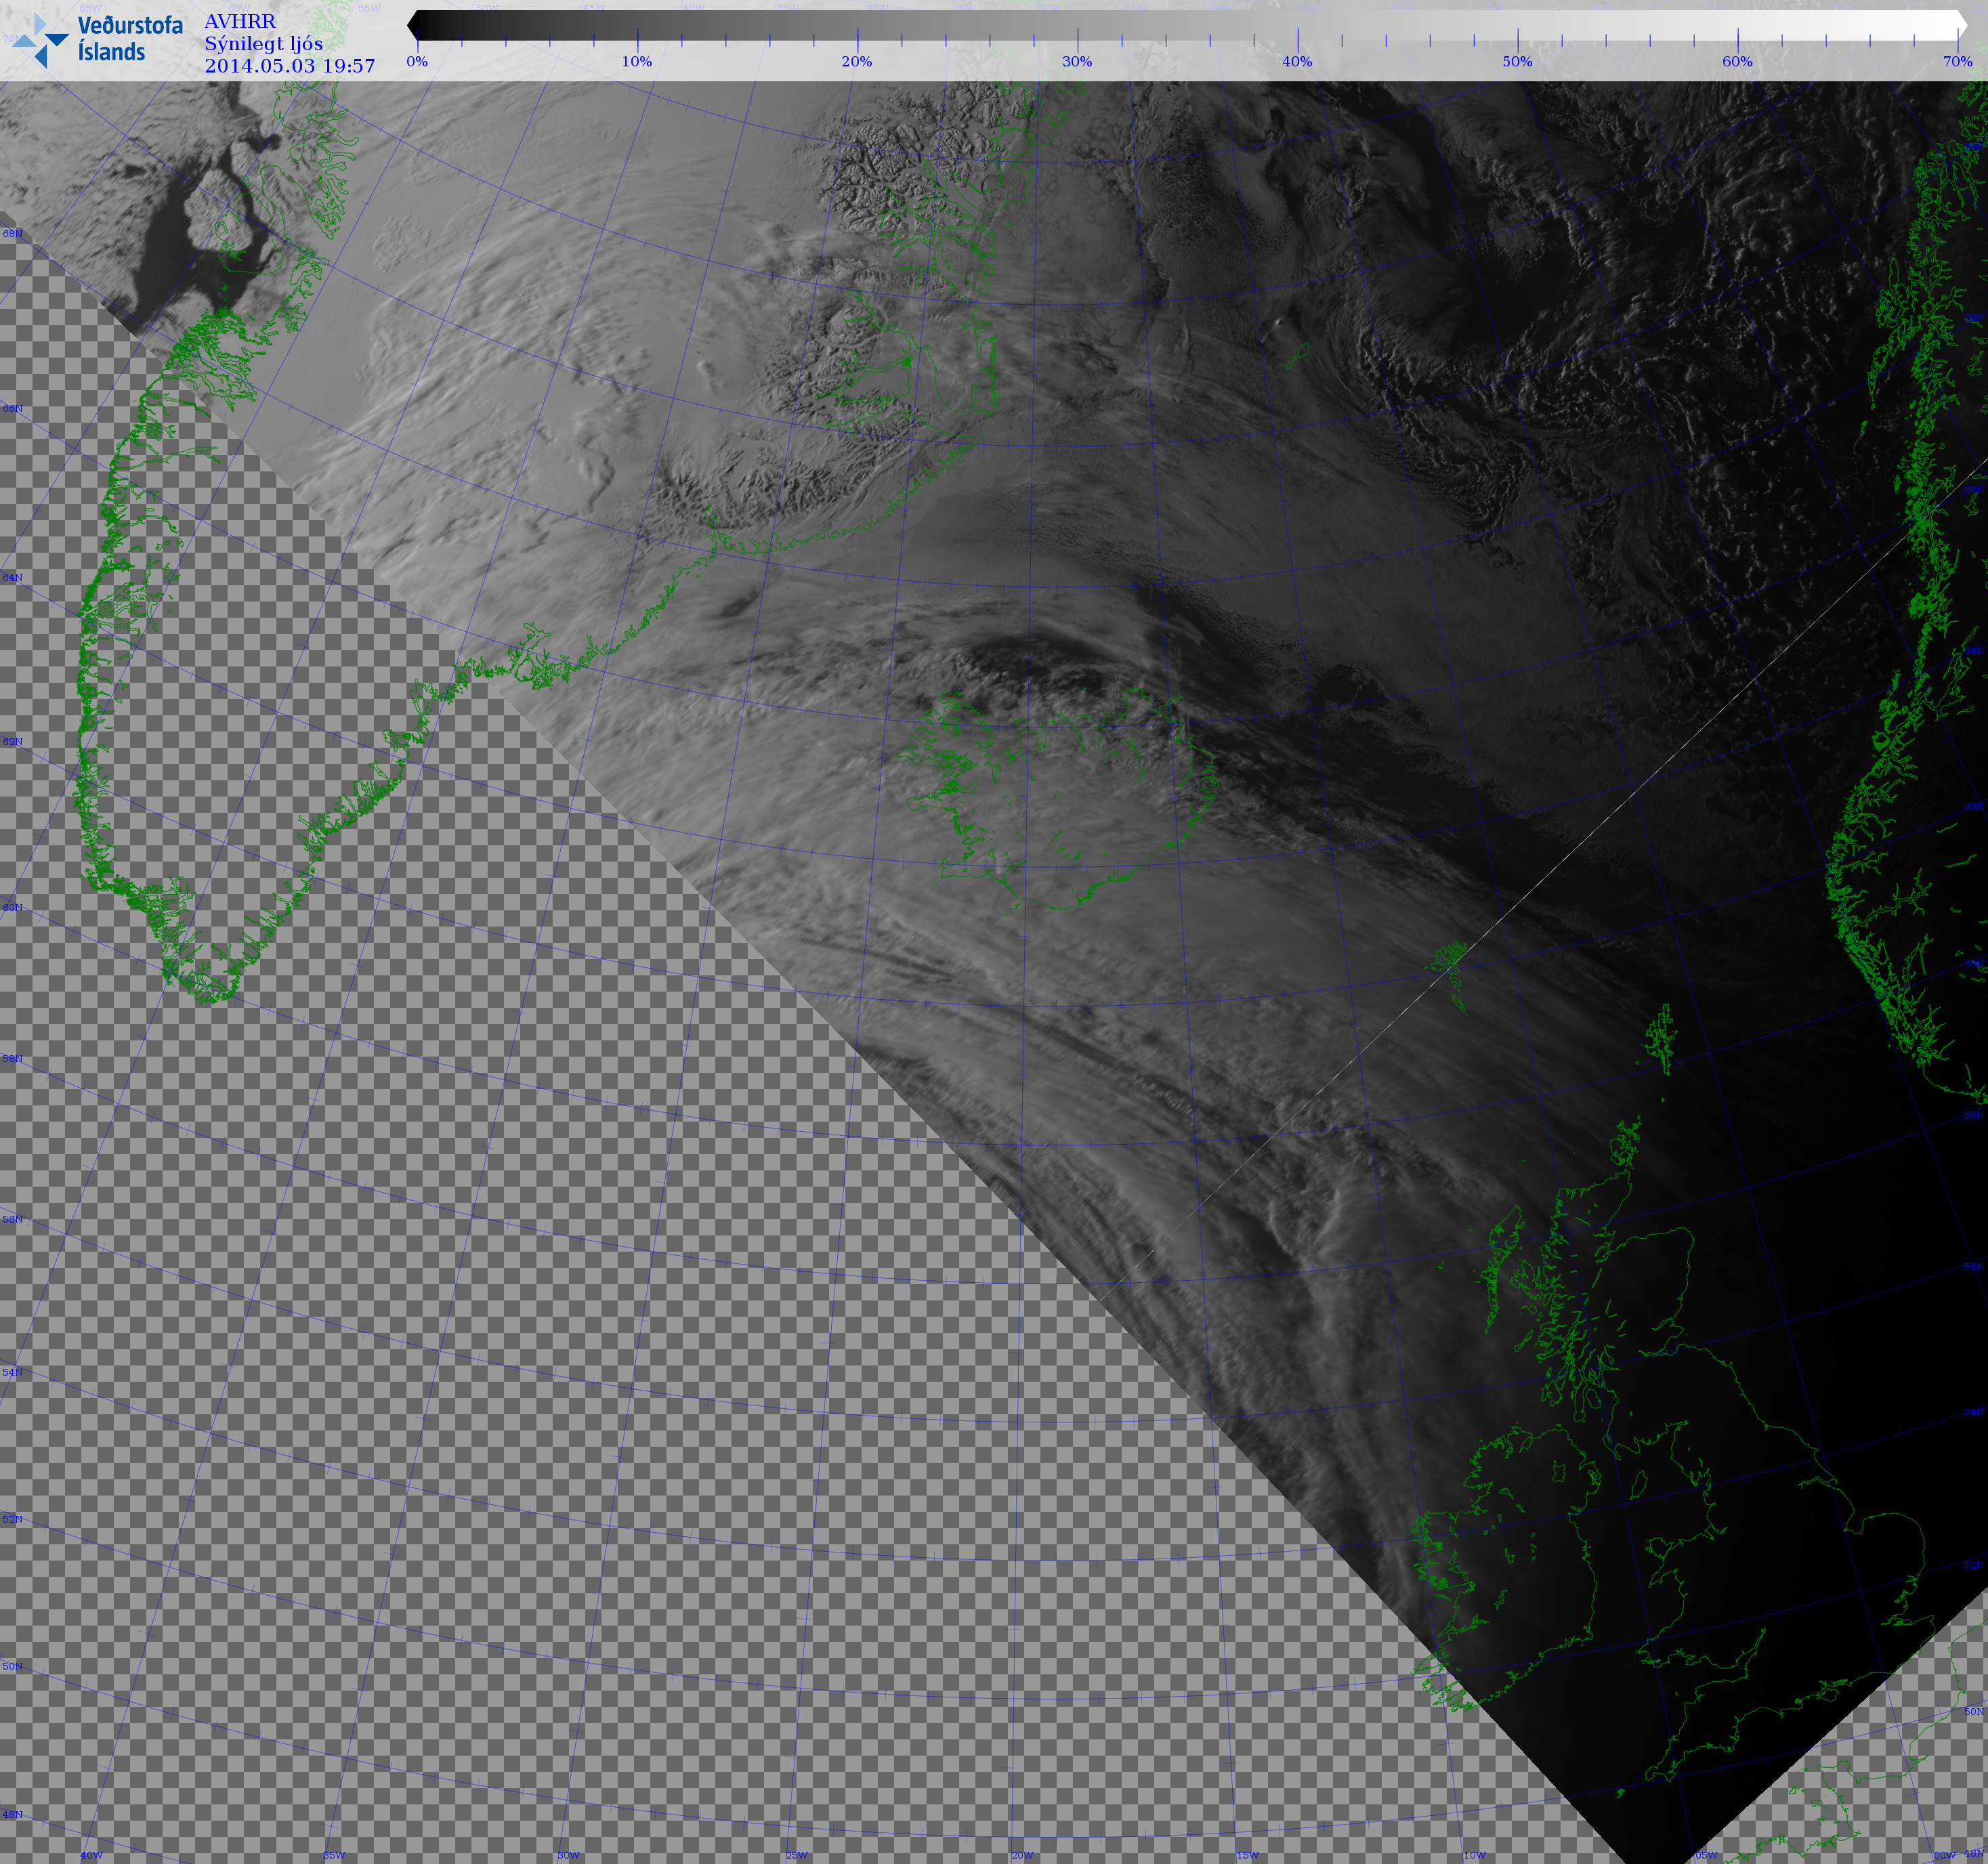Click the 30% label on the color scale

(x=1077, y=62)
